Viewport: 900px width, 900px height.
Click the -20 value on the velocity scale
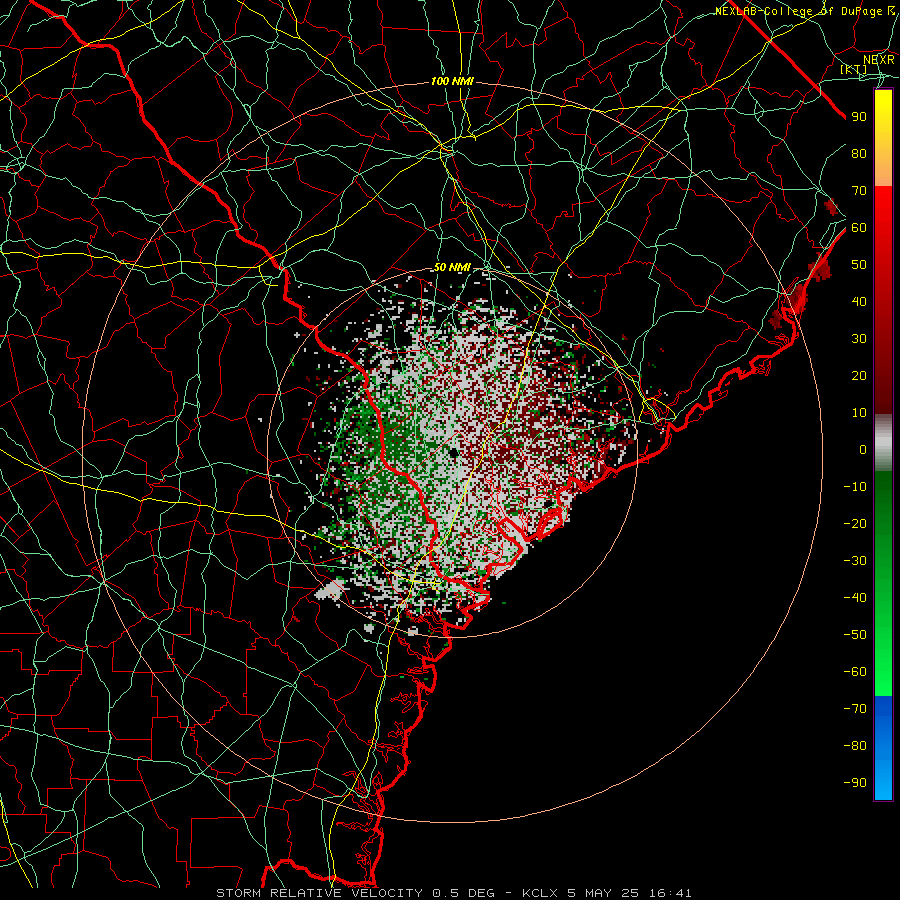tap(855, 523)
